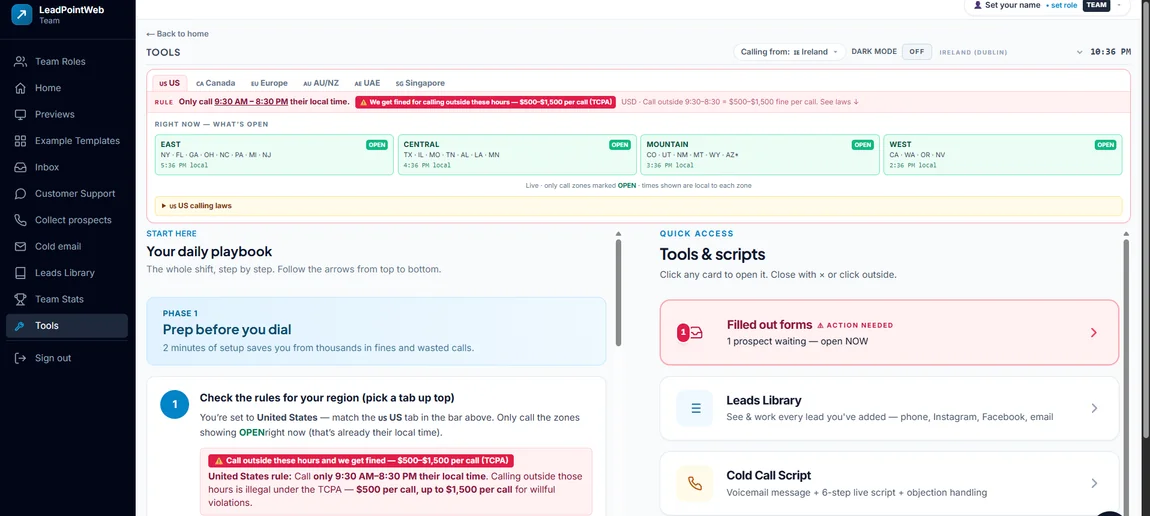Click the OPEN badge on WEST card
1150x516 pixels.
click(x=1105, y=145)
